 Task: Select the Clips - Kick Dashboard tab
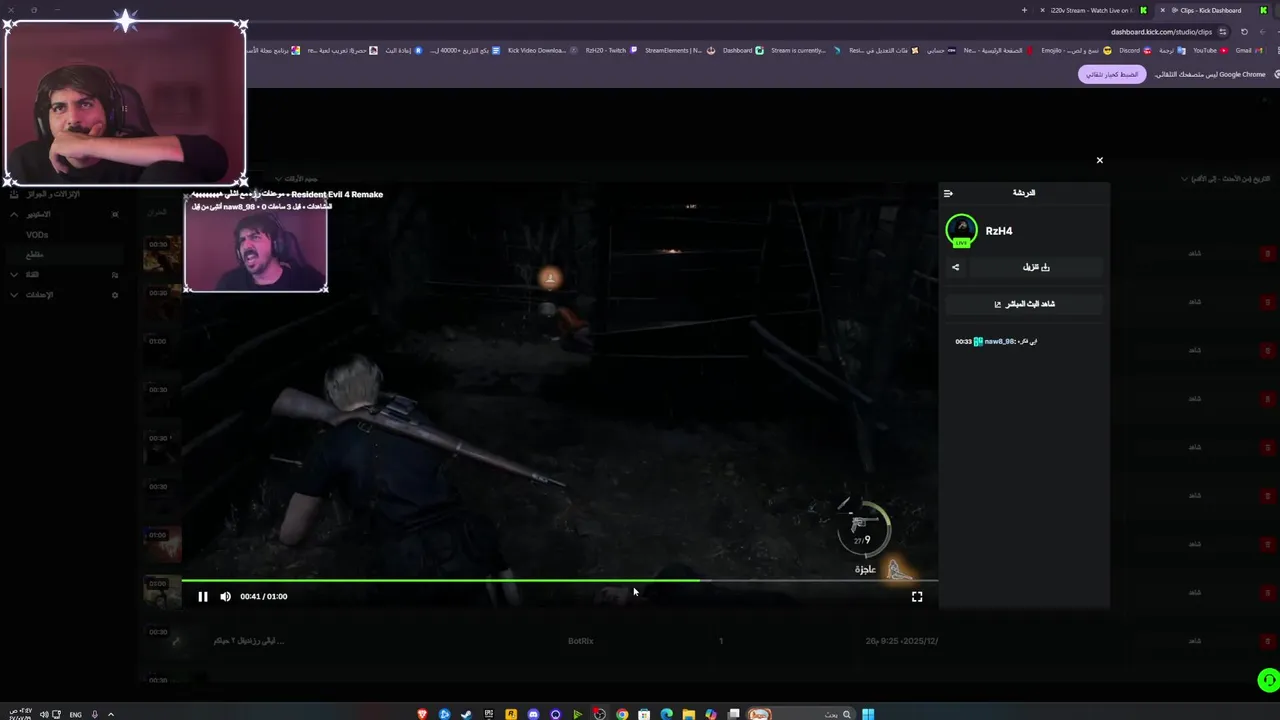coord(1210,10)
